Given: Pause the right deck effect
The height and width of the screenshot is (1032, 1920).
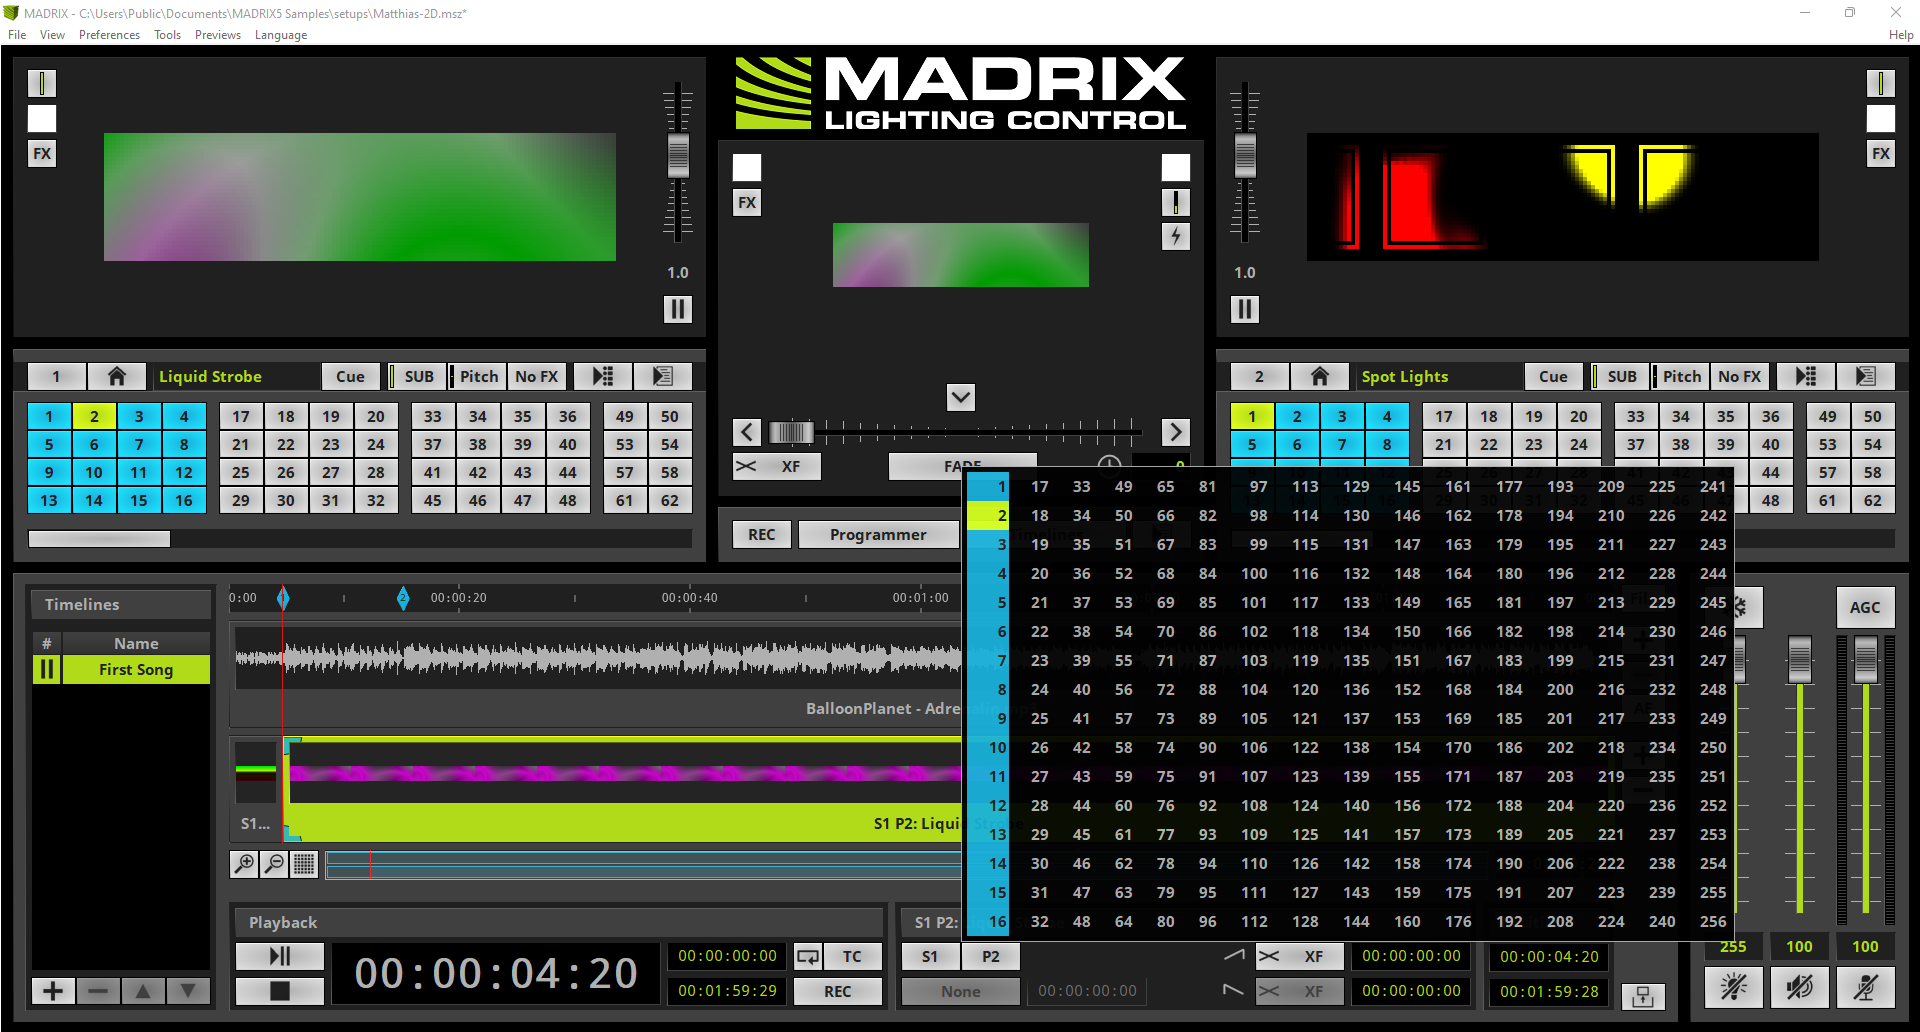Looking at the screenshot, I should [x=1245, y=309].
